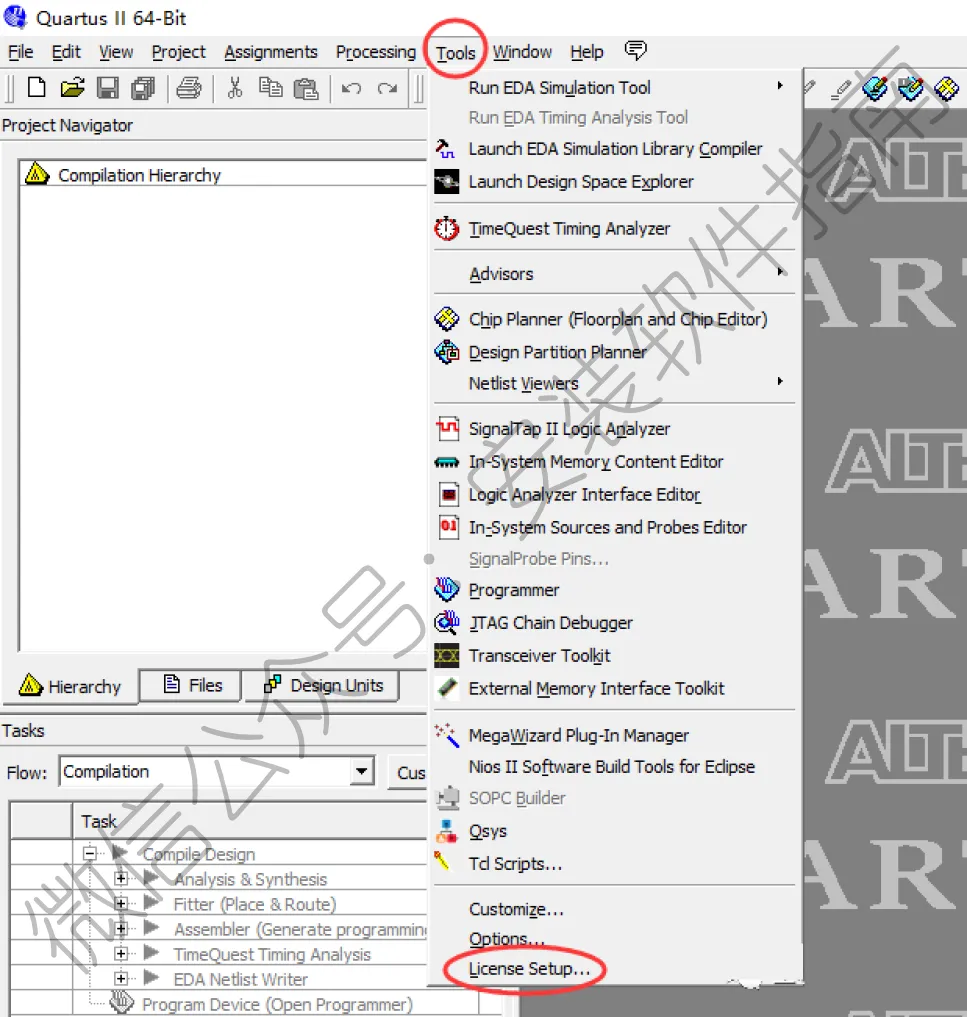The width and height of the screenshot is (967, 1017).
Task: Click the Chip Planner menu icon
Action: tap(446, 319)
